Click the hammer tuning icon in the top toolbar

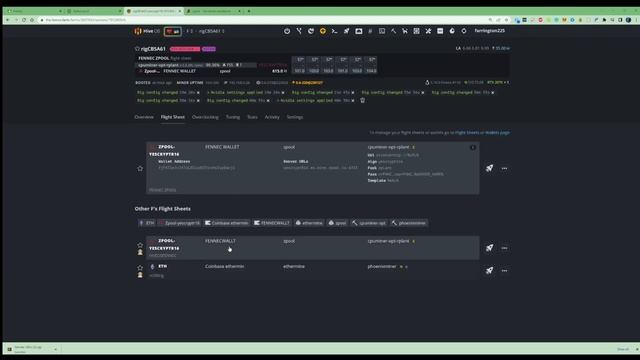tap(393, 31)
